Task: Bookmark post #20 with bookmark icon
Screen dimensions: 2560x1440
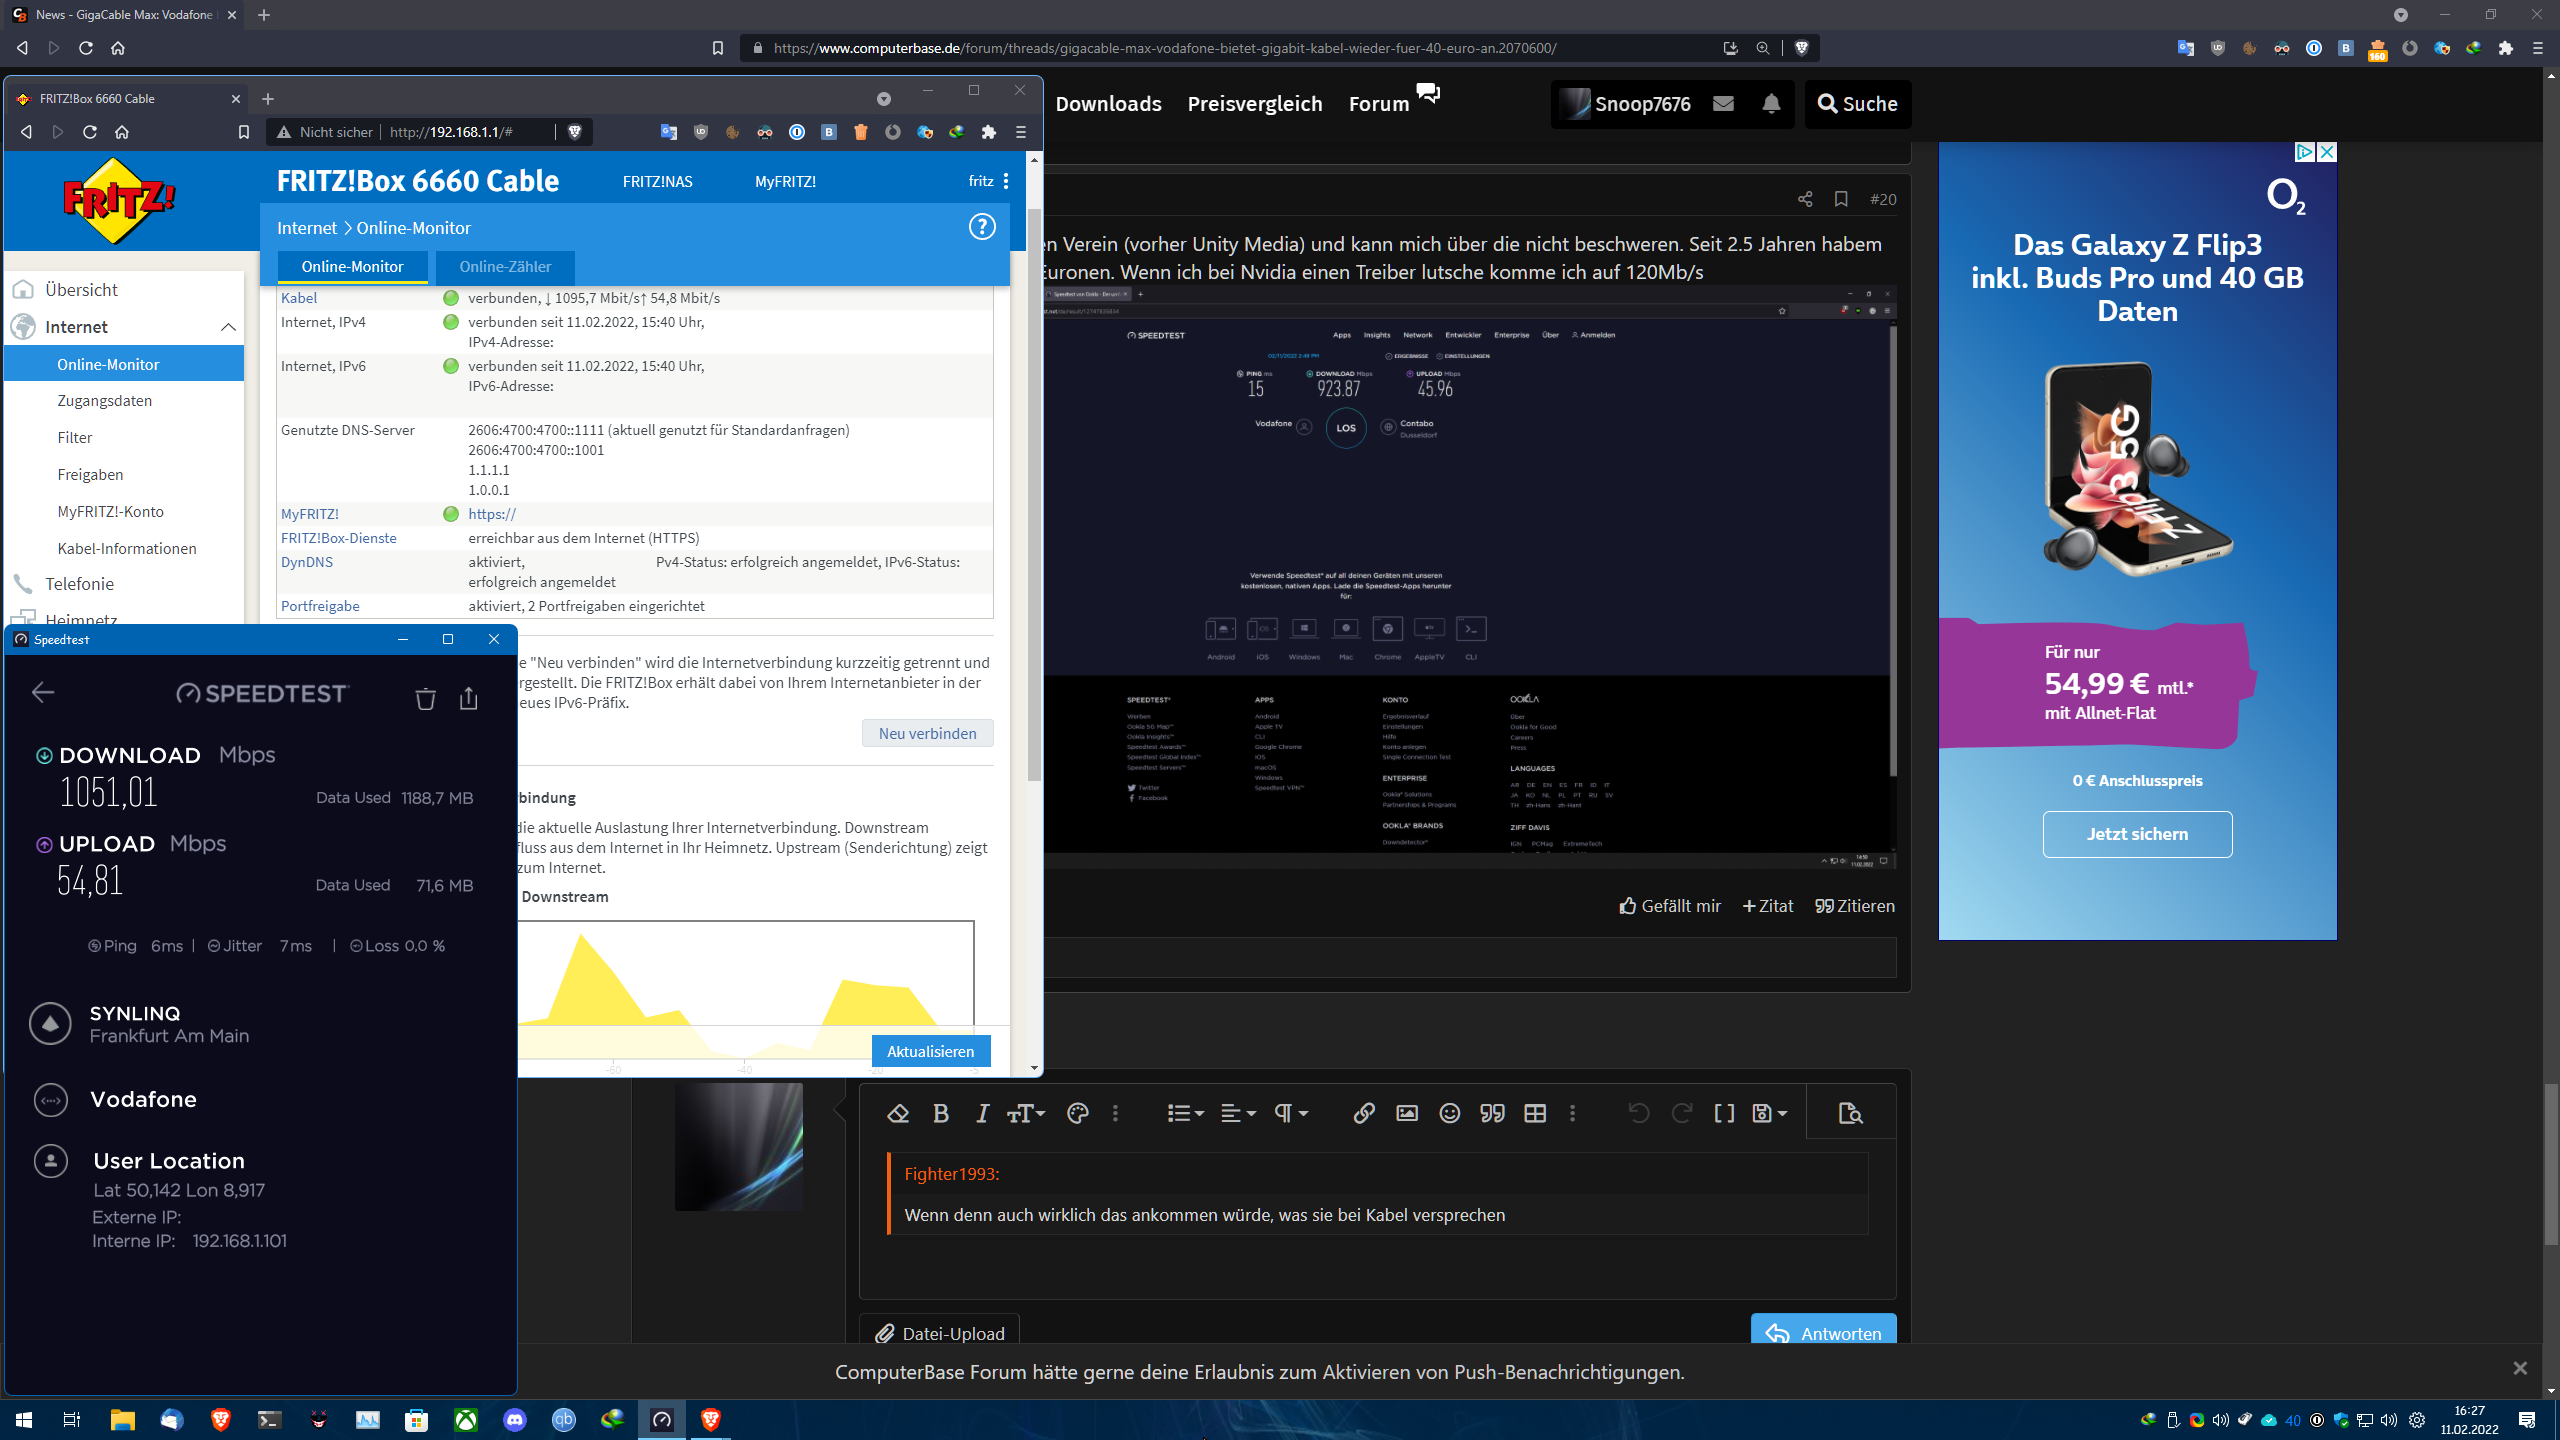Action: coord(1841,199)
